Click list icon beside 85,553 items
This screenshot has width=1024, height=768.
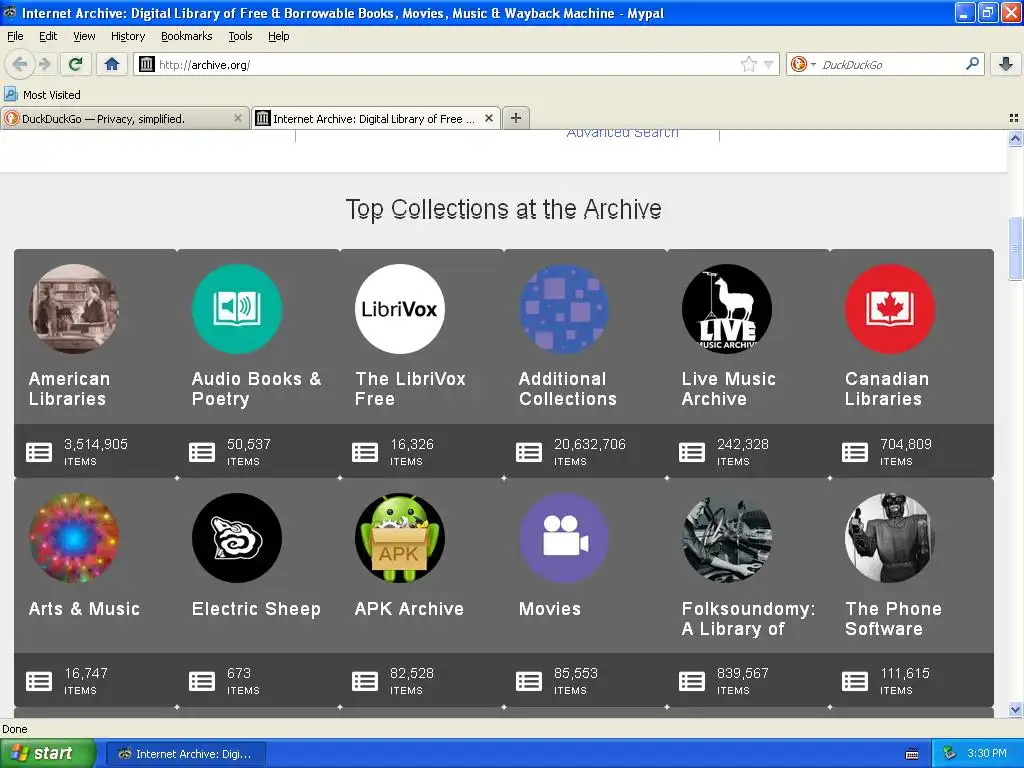[x=529, y=681]
